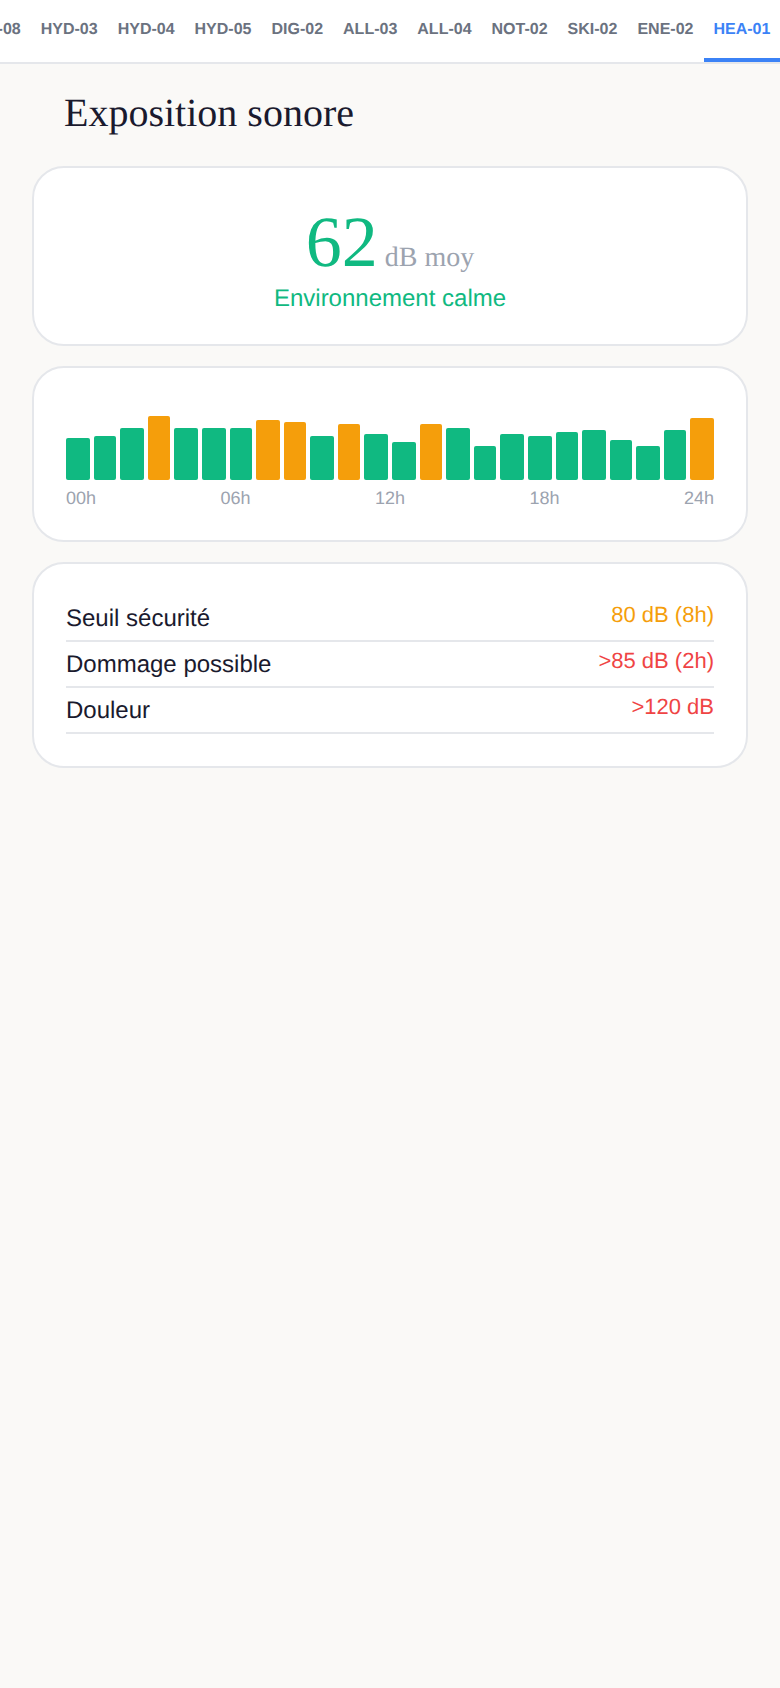The height and width of the screenshot is (1688, 780).
Task: Click the 62 dB average reading
Action: click(390, 243)
